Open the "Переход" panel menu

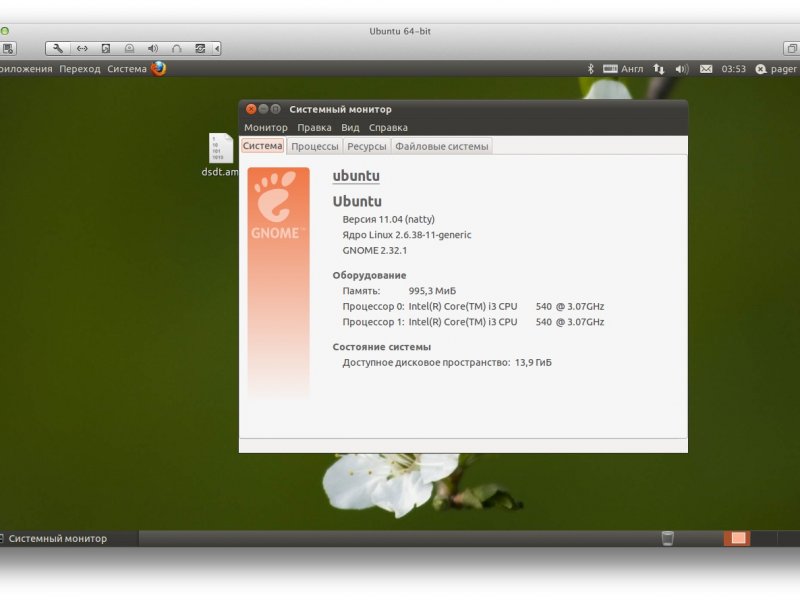[80, 69]
